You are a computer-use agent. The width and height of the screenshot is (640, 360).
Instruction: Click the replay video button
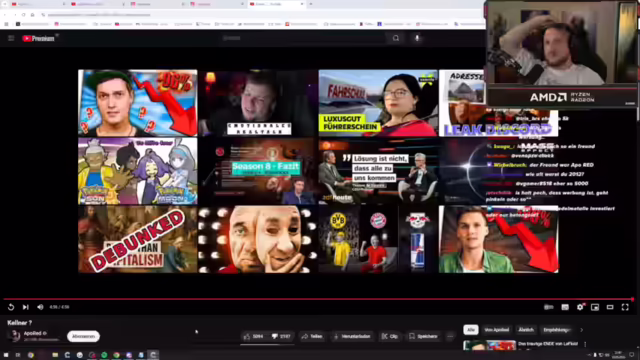point(11,307)
